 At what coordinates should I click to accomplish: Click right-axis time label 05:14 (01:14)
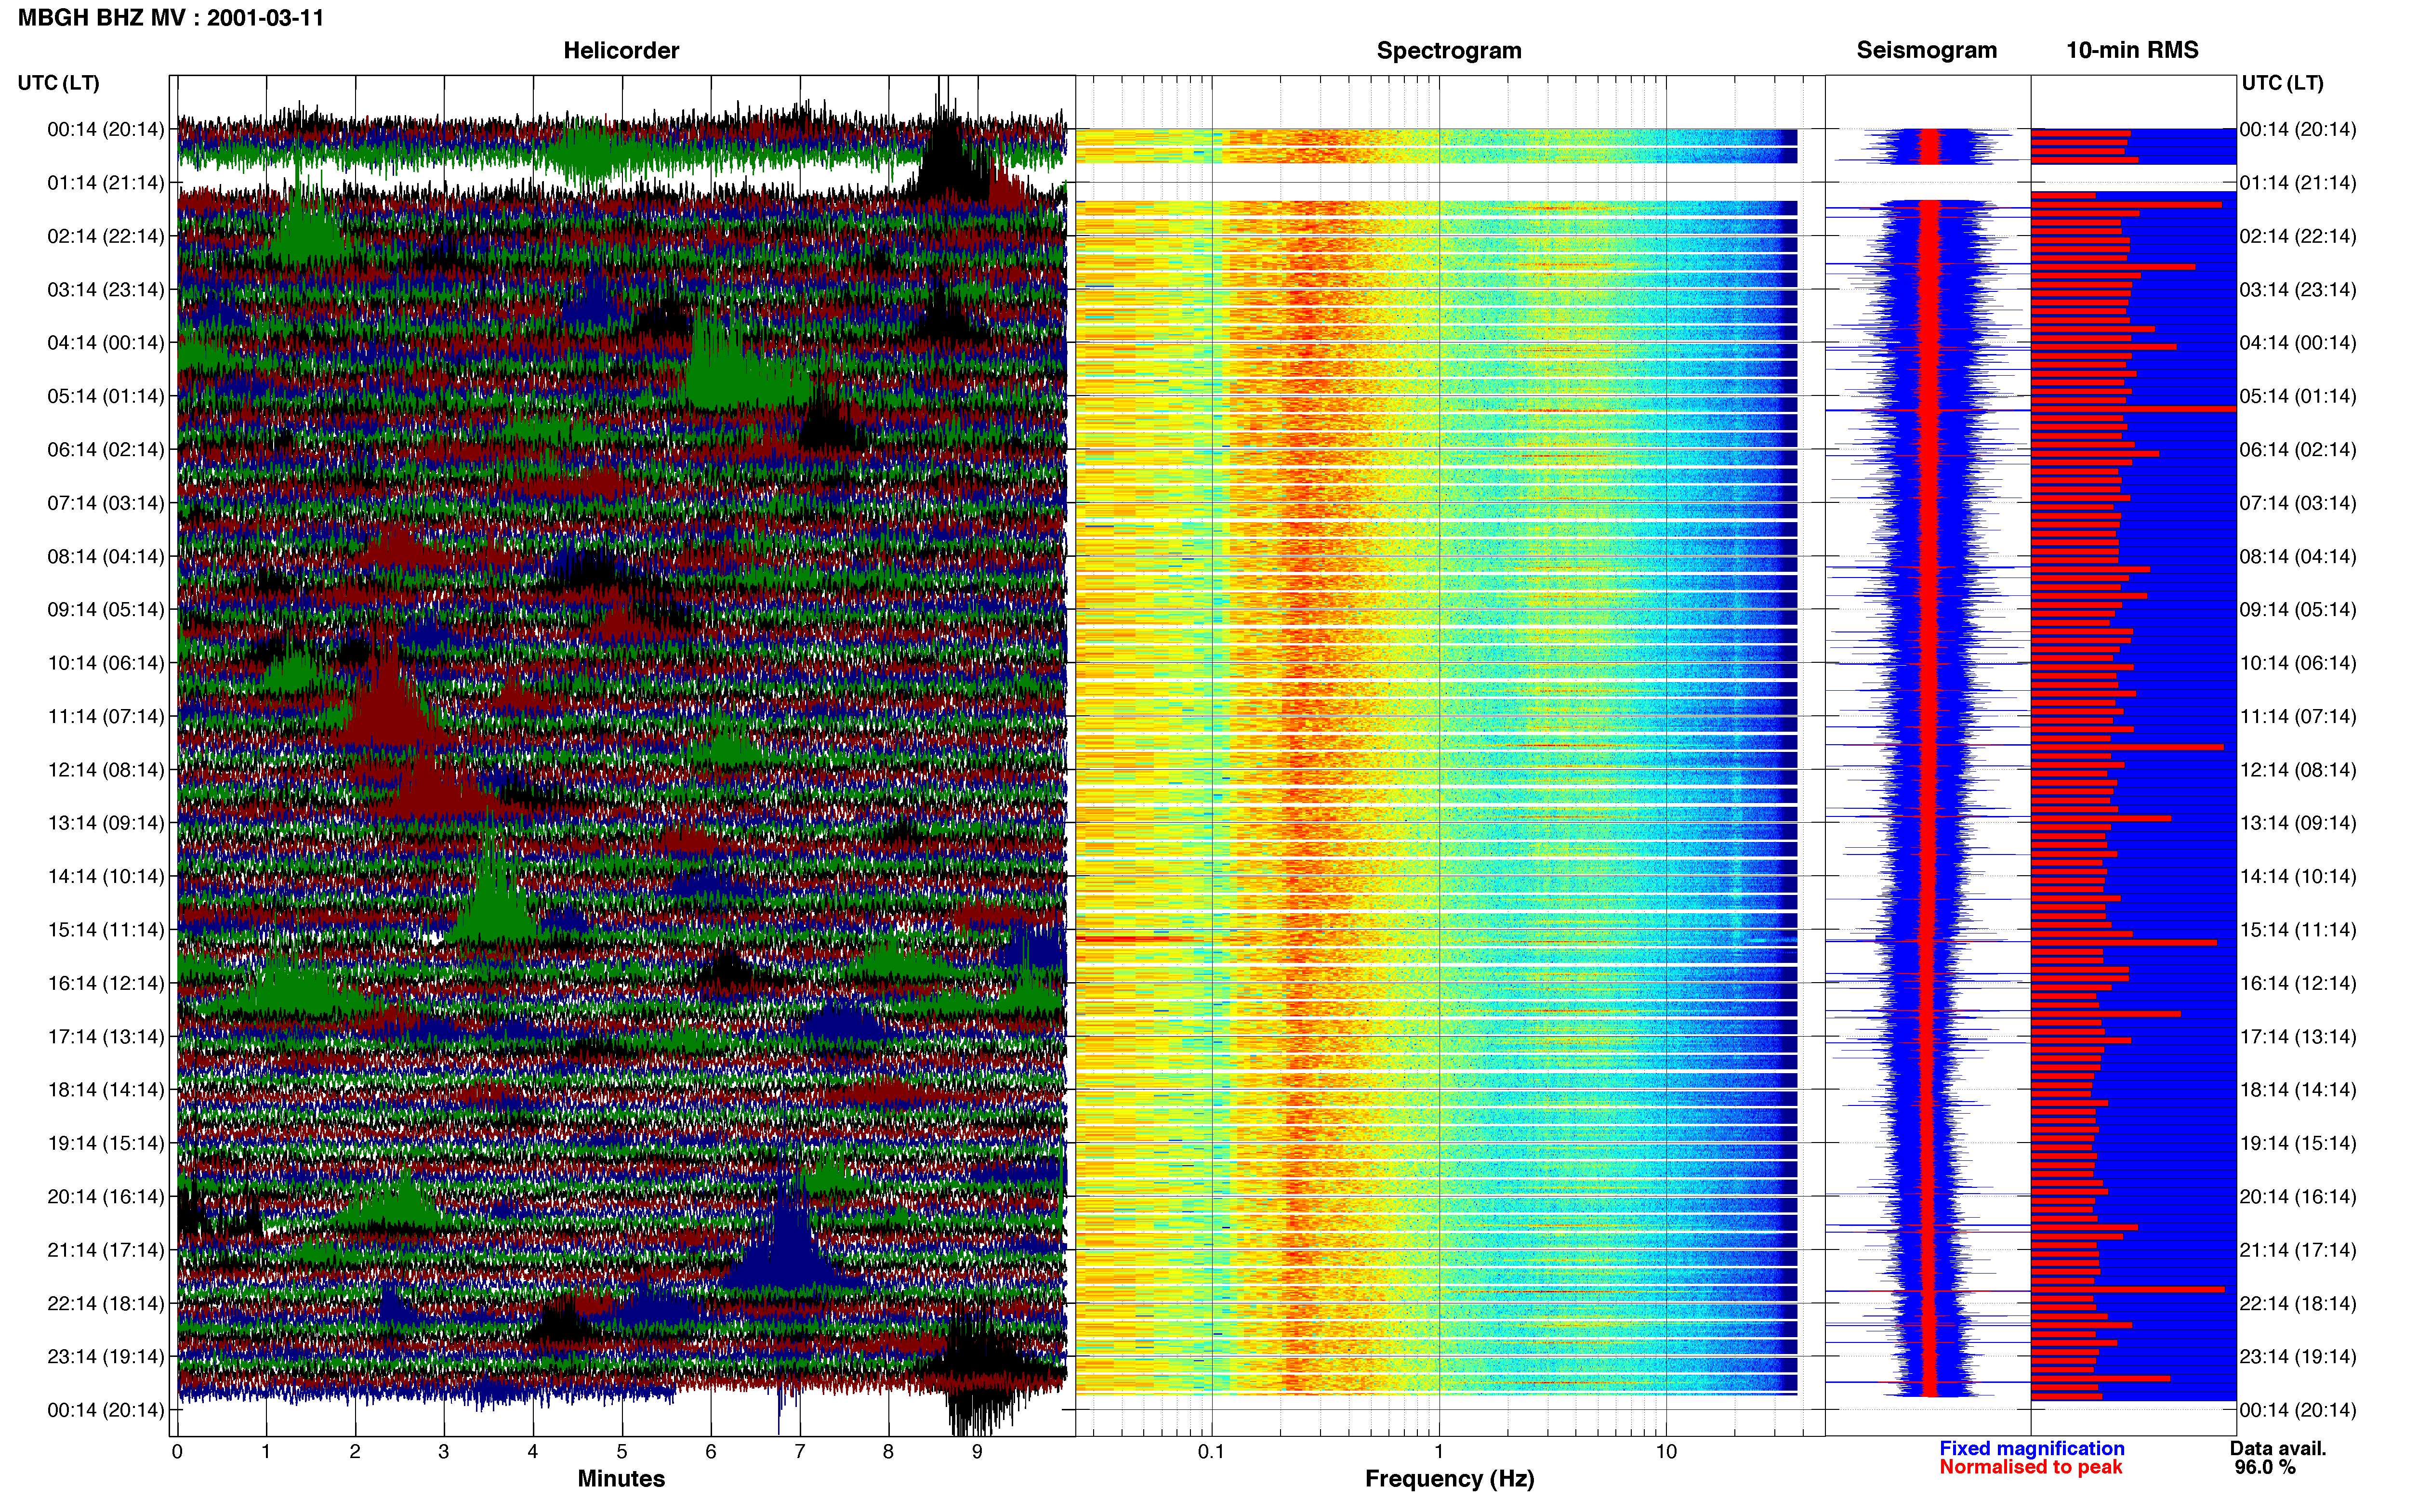click(2298, 396)
